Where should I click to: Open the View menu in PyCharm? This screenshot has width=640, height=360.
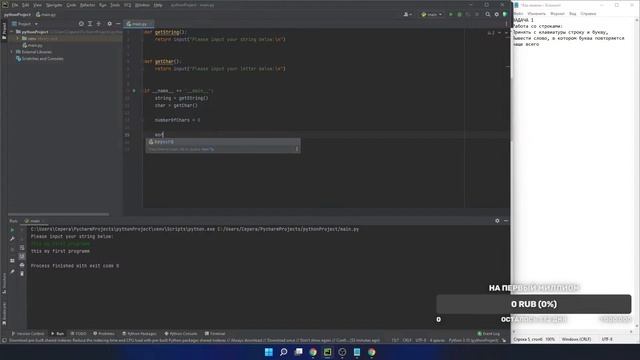[x=37, y=5]
